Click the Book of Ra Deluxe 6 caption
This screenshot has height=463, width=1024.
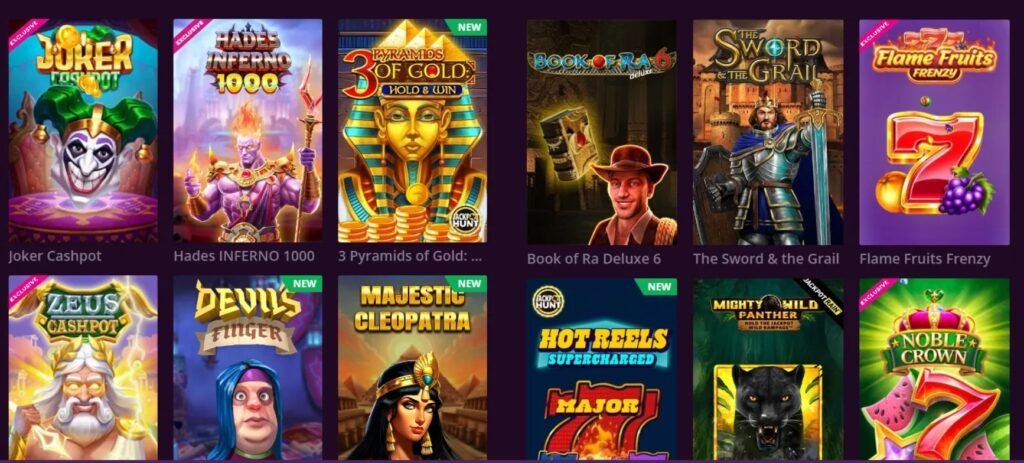click(594, 259)
